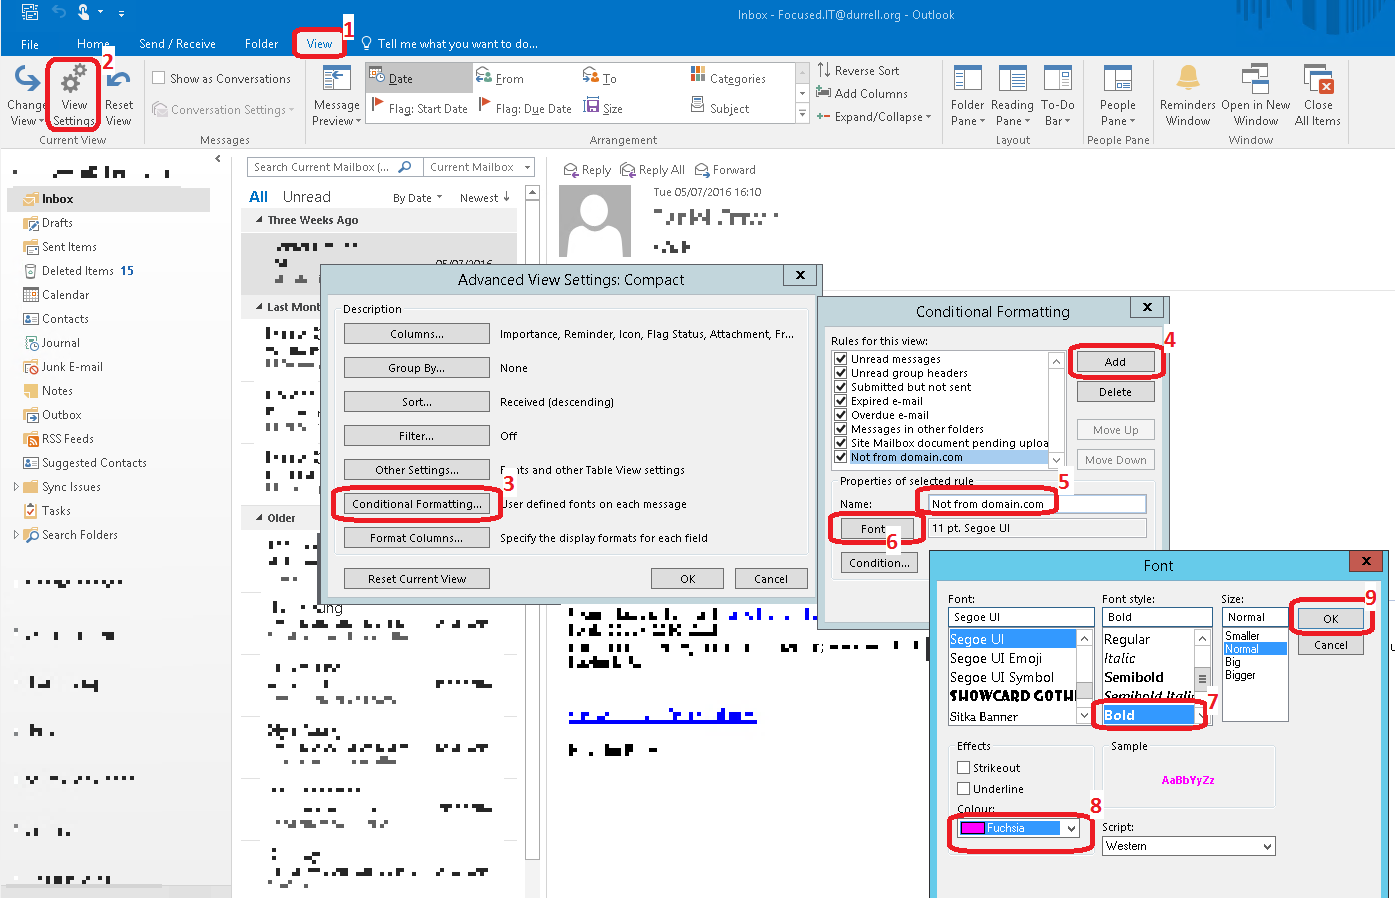Screen dimensions: 1395x898
Task: Open the Deleted Items folder
Action: [79, 271]
